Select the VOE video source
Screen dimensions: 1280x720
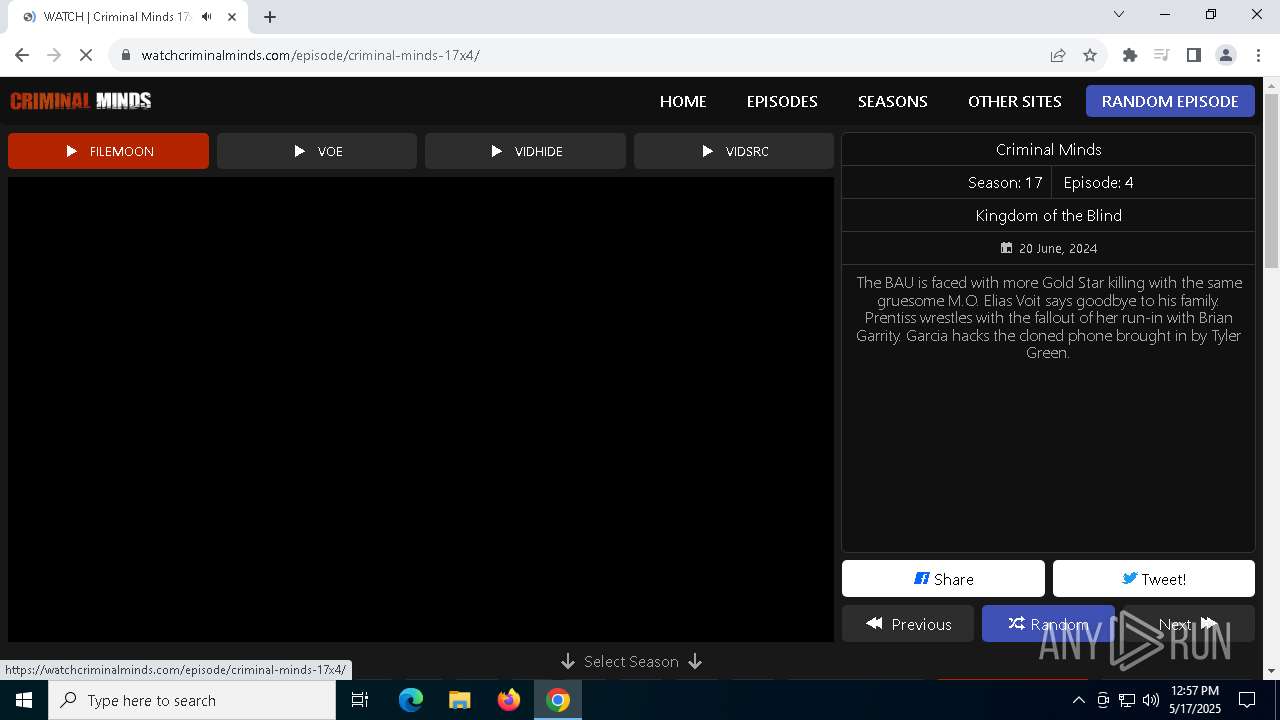[x=317, y=151]
